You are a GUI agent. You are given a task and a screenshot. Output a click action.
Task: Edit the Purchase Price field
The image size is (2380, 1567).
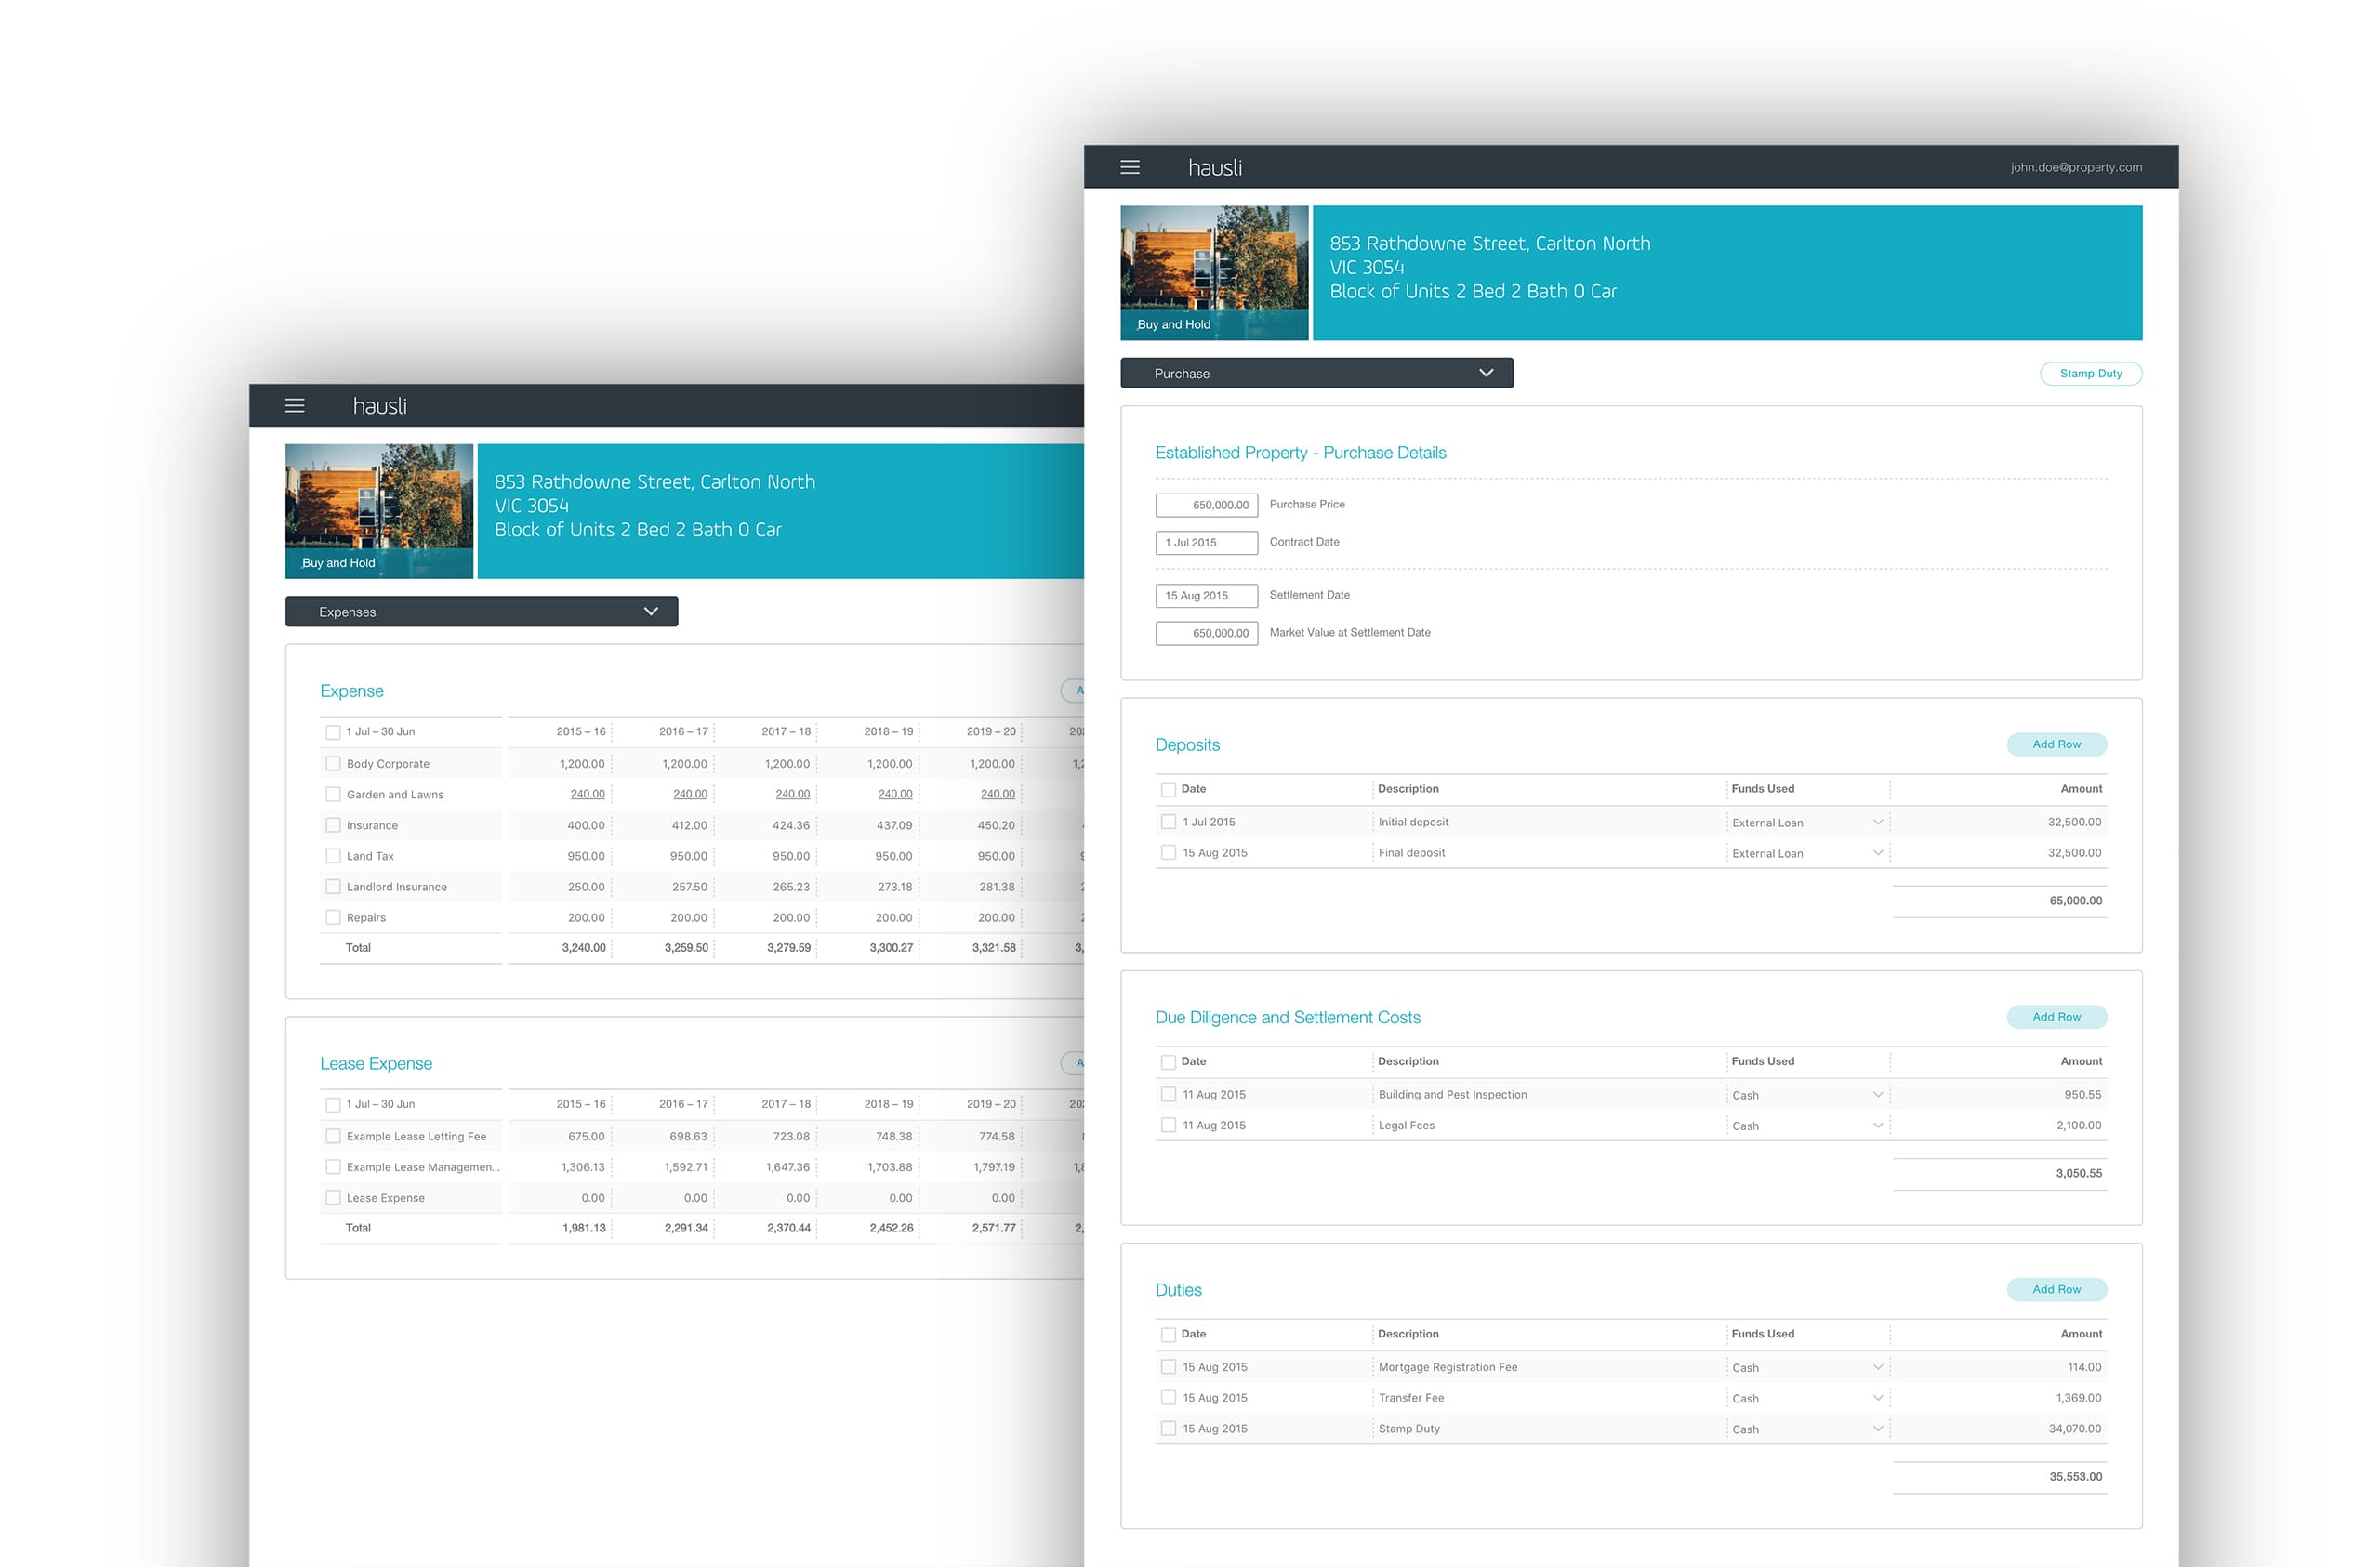1206,505
